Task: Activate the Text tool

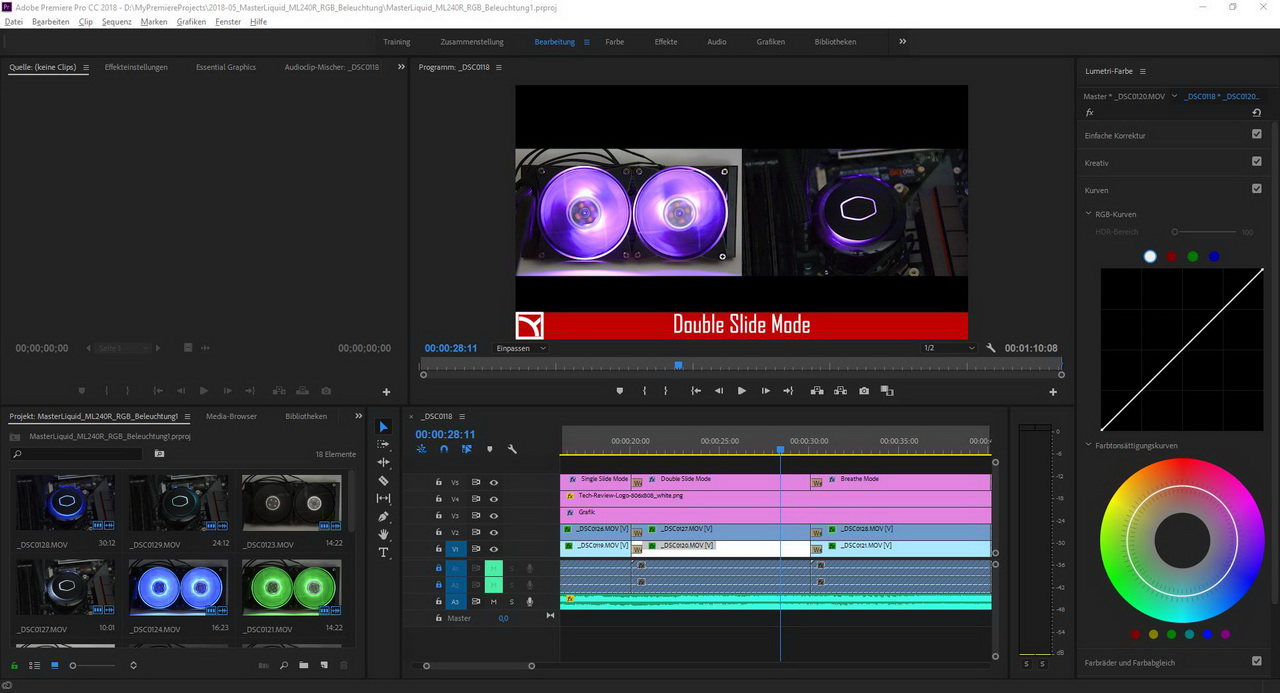Action: [383, 553]
